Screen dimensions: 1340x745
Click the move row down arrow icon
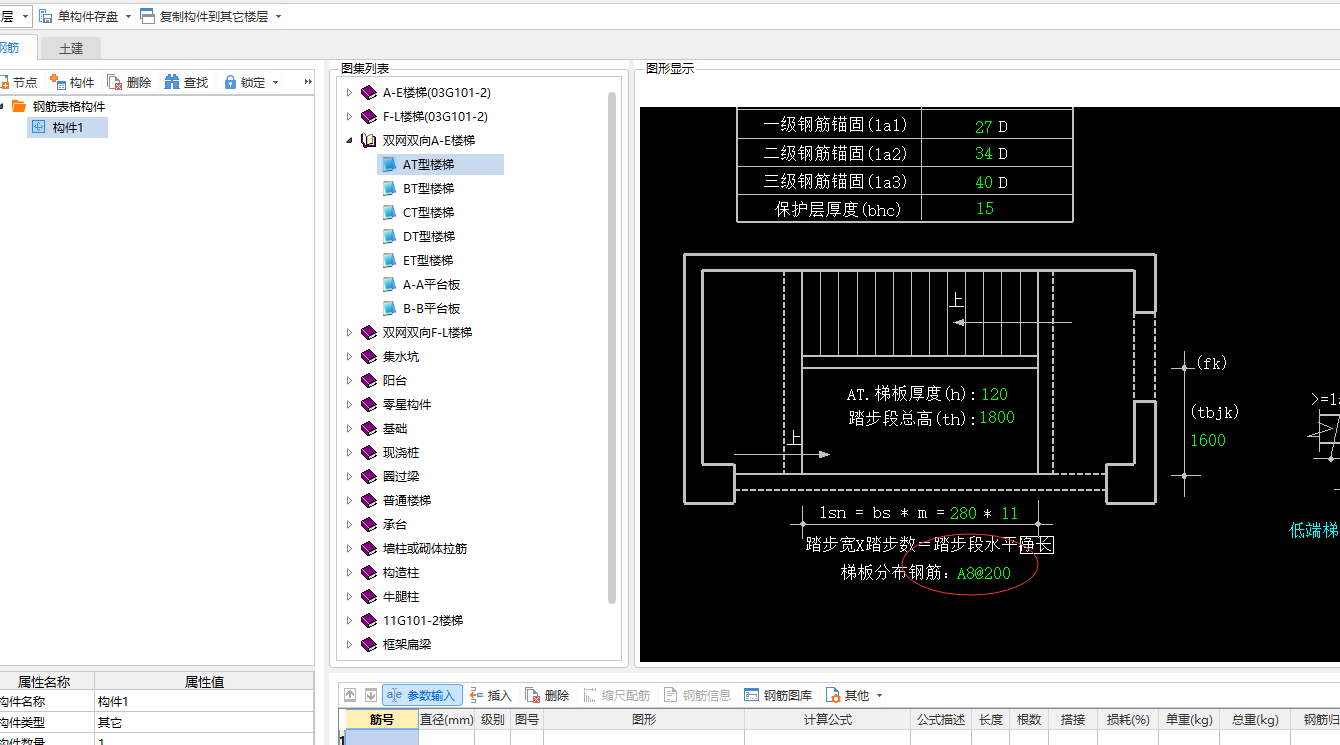coord(370,695)
